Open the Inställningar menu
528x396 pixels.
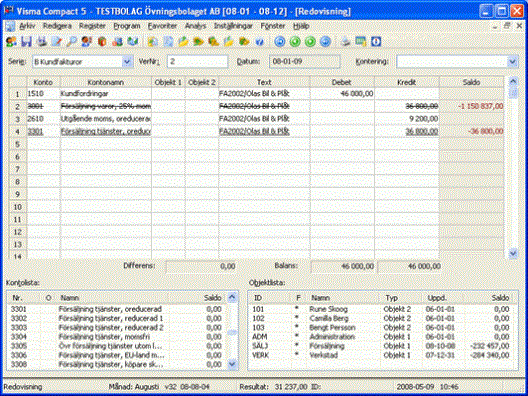pyautogui.click(x=233, y=26)
